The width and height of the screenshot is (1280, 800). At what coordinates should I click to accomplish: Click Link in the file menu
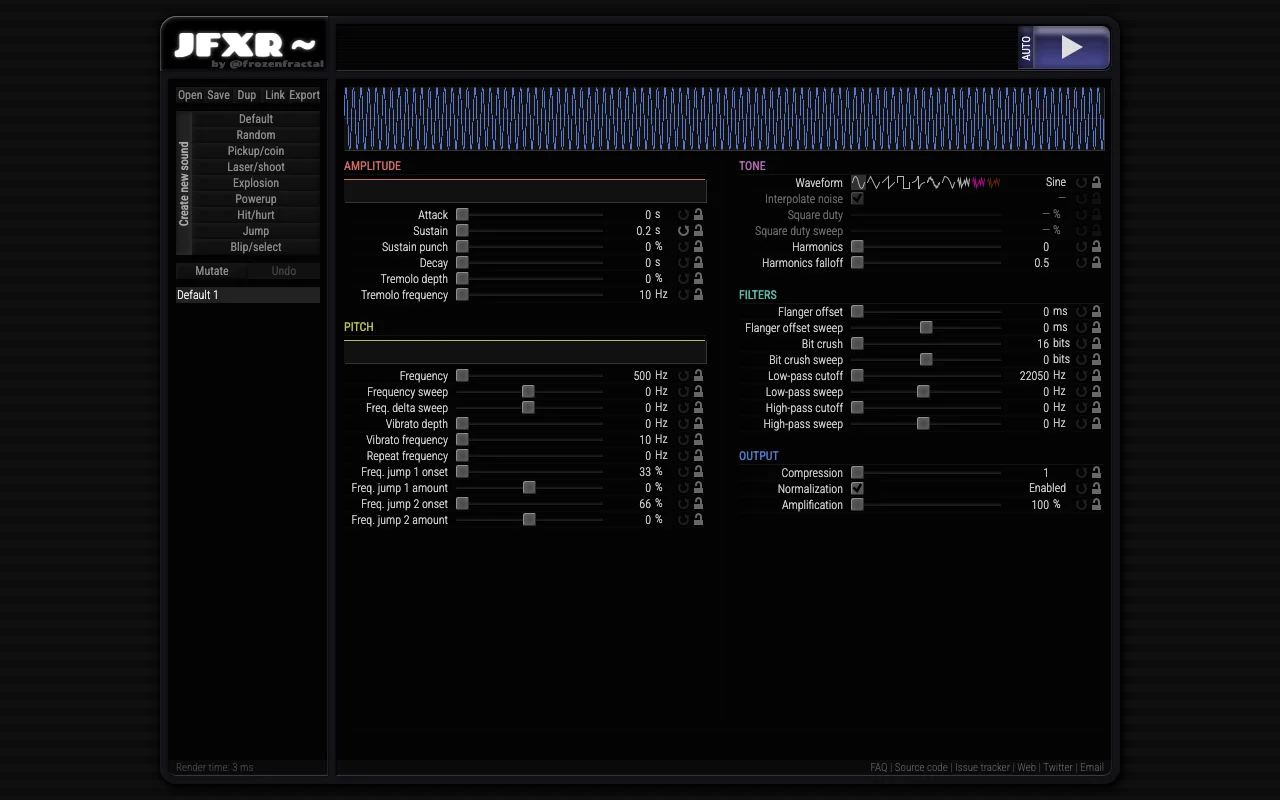pyautogui.click(x=275, y=95)
